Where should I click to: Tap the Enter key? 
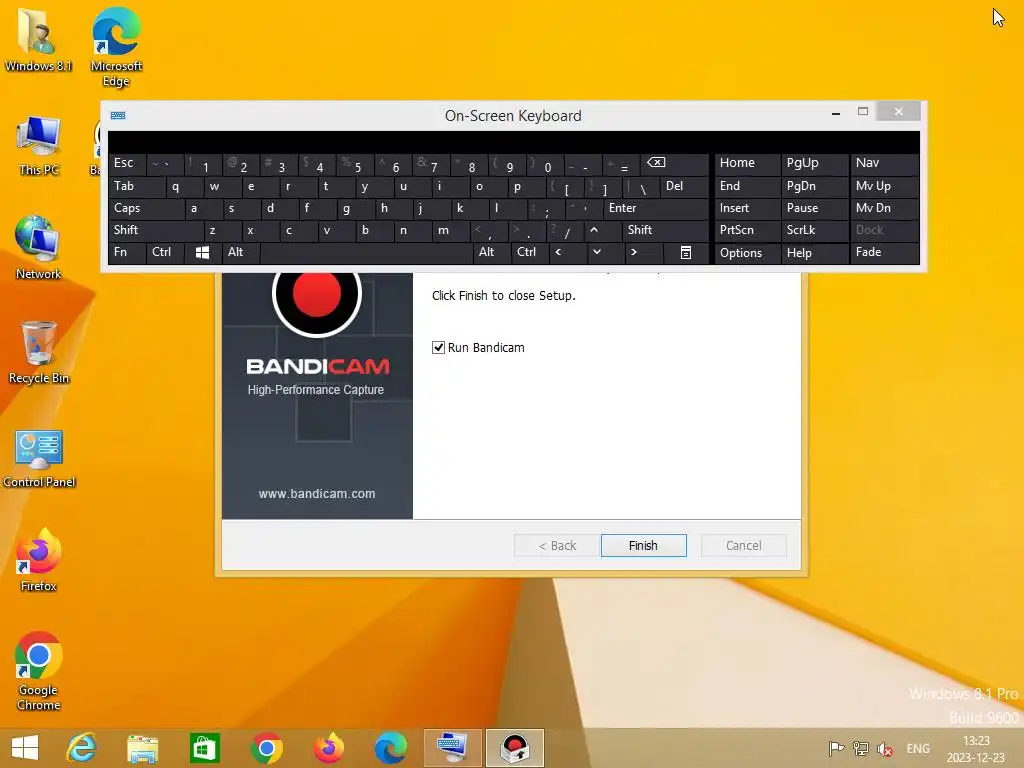(656, 208)
